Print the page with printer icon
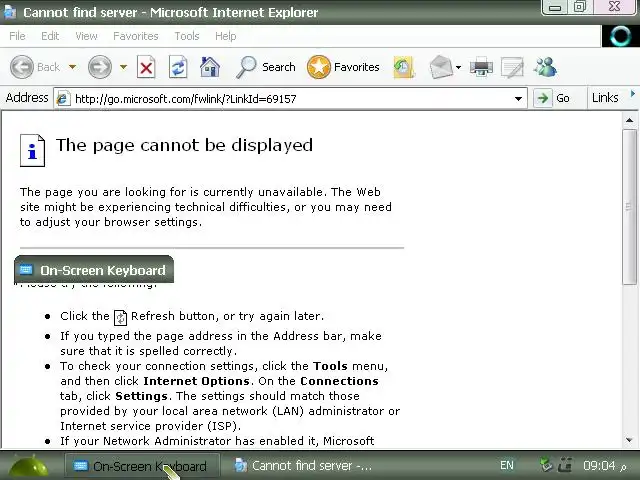 [x=481, y=67]
